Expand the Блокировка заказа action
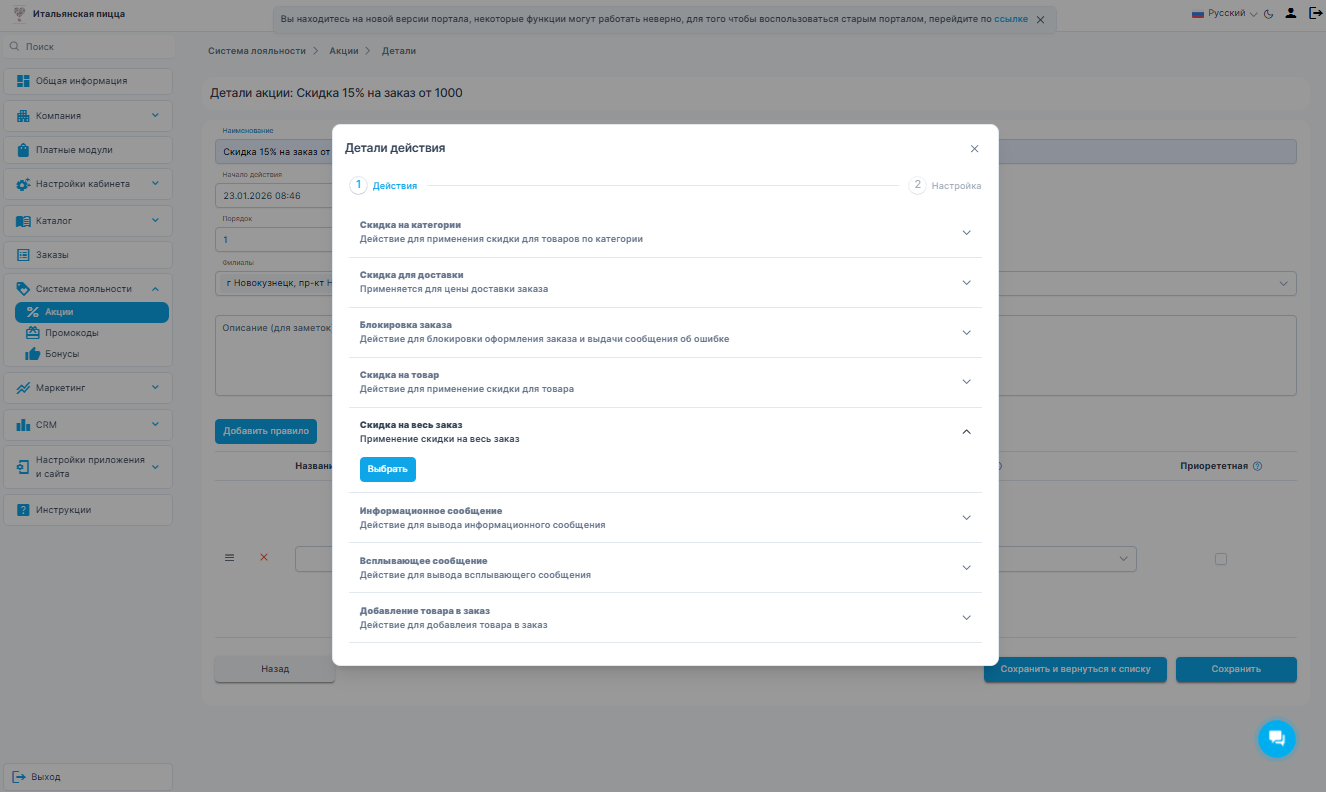This screenshot has width=1326, height=792. (x=965, y=333)
